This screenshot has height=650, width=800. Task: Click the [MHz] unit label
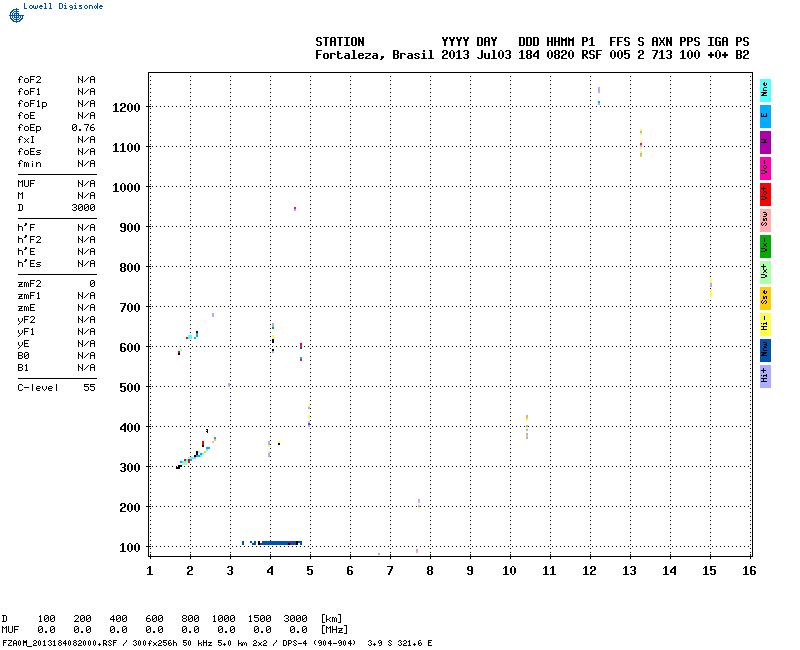tap(335, 630)
